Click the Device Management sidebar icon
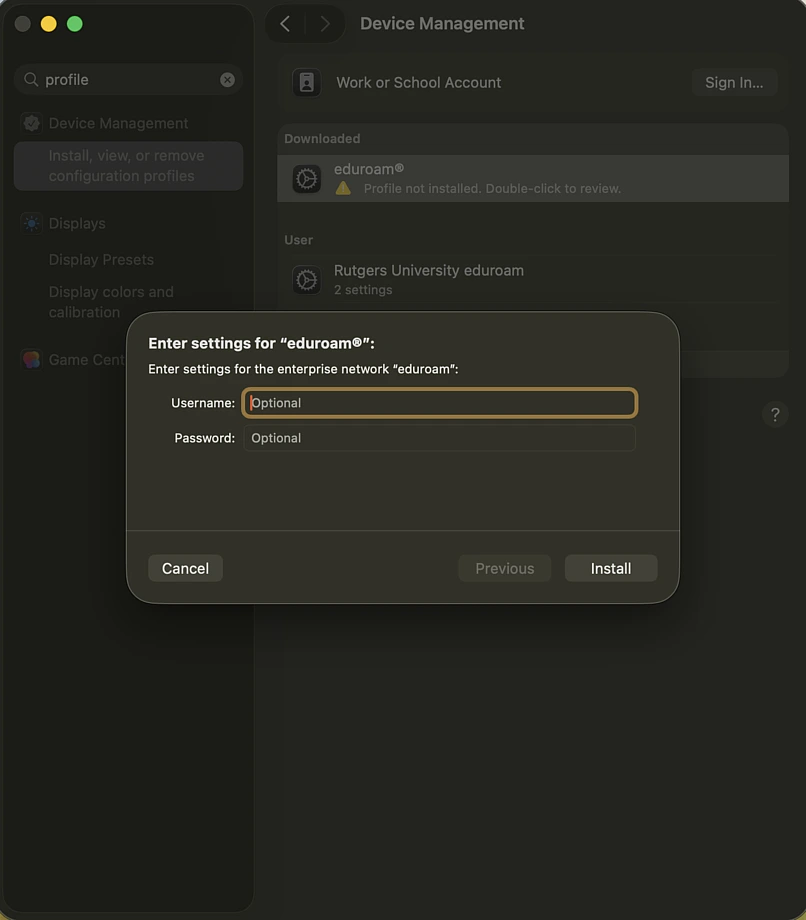806x920 pixels. (x=32, y=123)
